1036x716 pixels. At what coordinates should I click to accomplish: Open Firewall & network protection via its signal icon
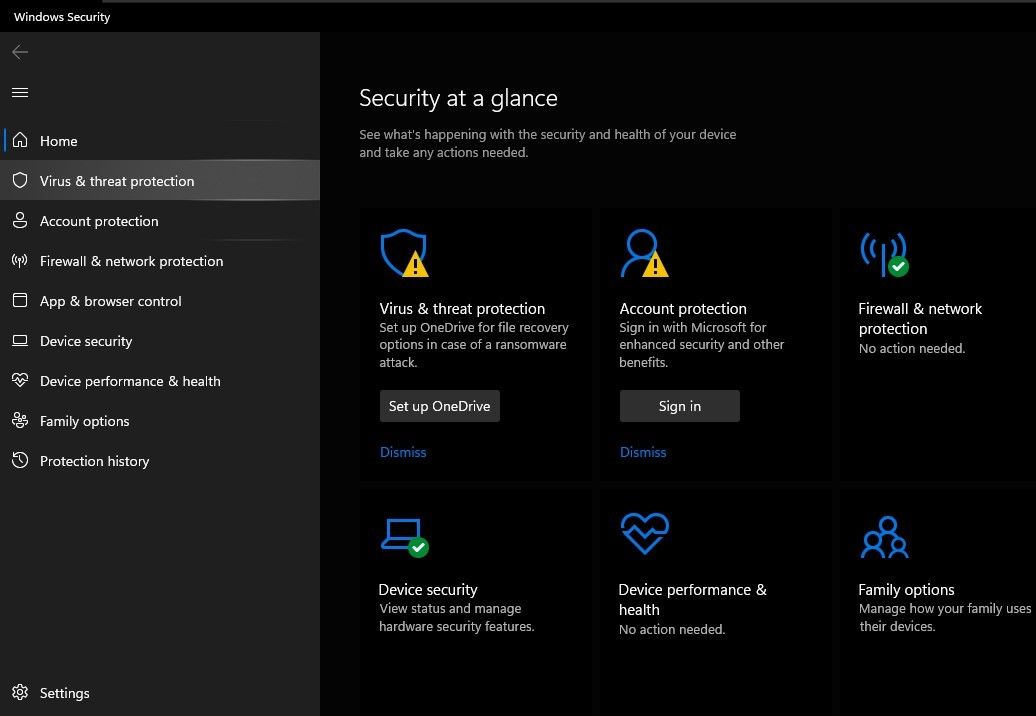tap(883, 252)
